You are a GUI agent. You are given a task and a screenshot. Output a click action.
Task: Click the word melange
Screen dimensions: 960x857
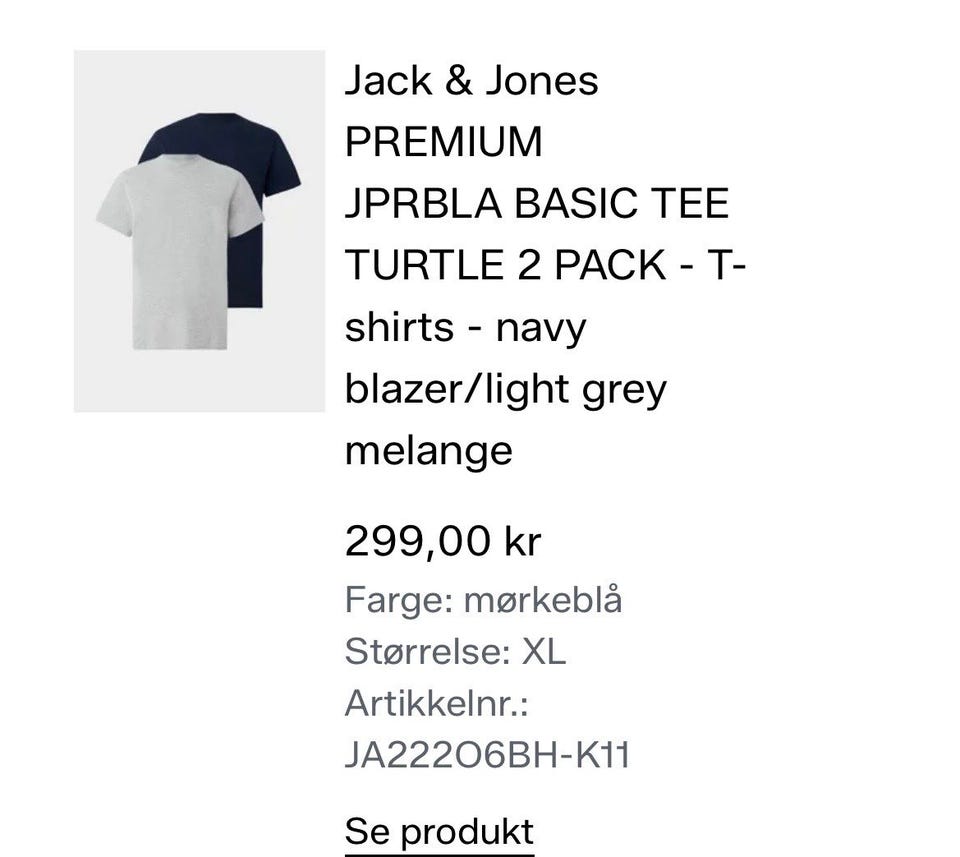coord(428,450)
